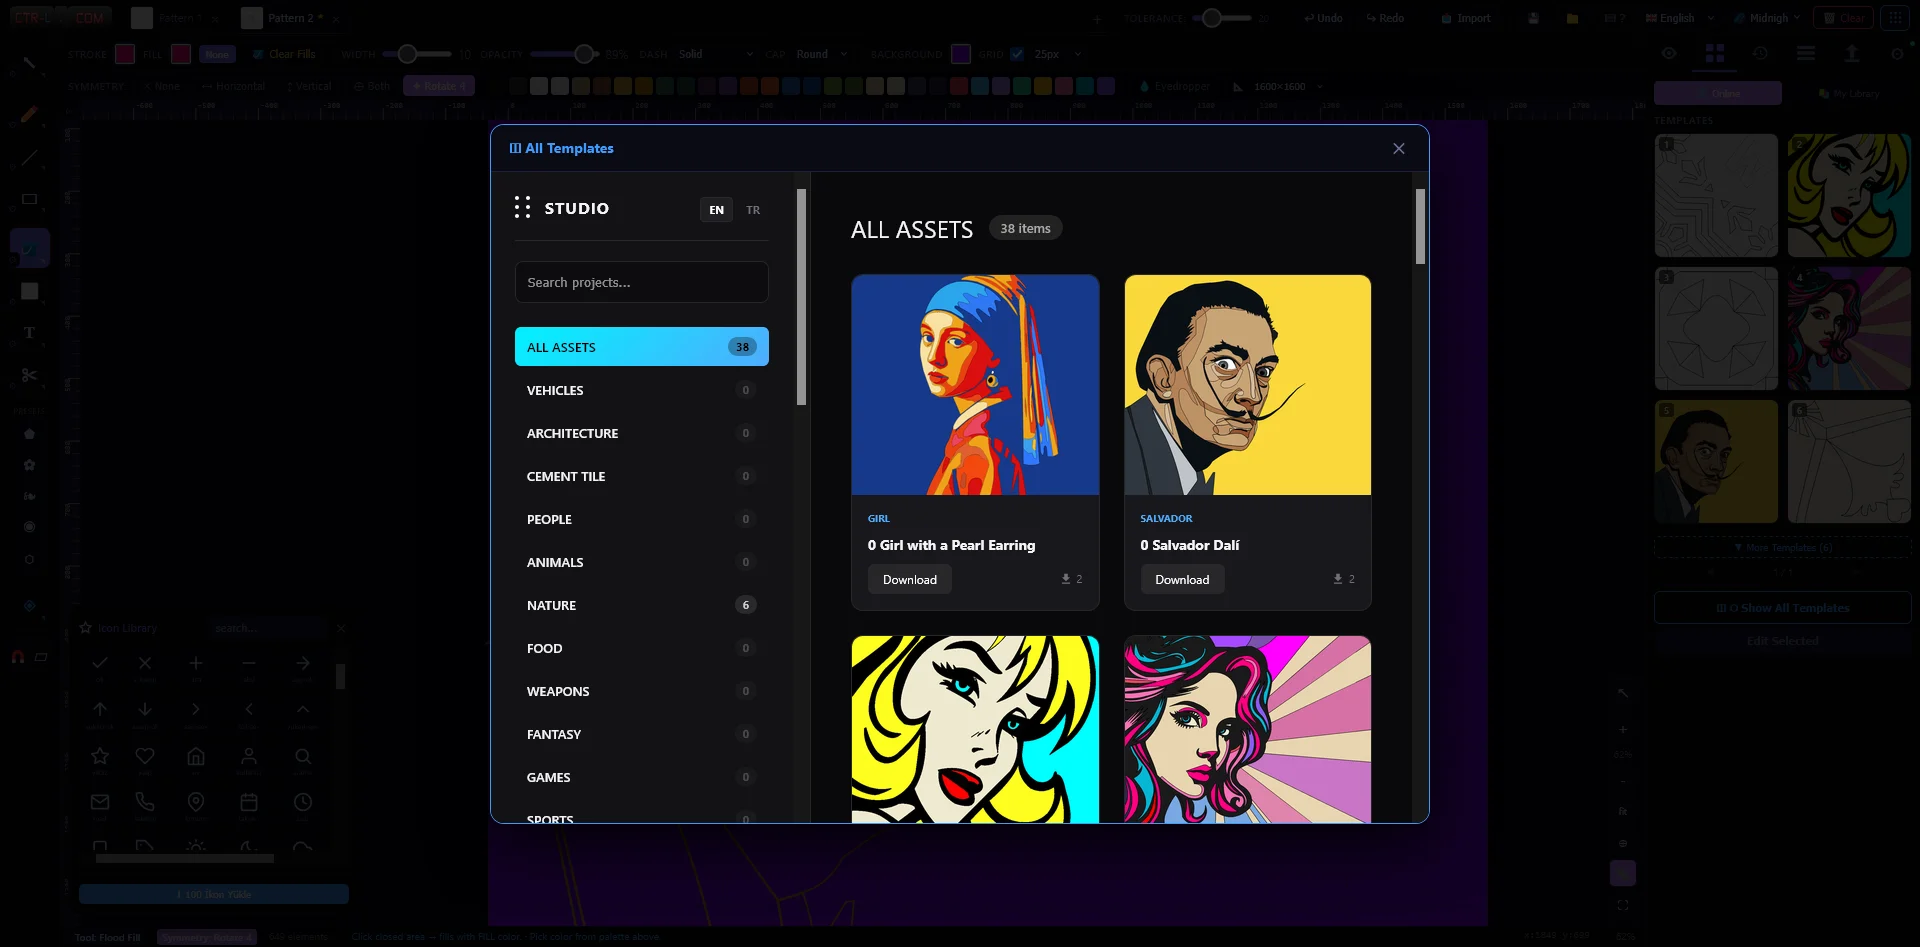Screen dimensions: 1920x947
Task: Close the All Templates dialog
Action: point(1398,148)
